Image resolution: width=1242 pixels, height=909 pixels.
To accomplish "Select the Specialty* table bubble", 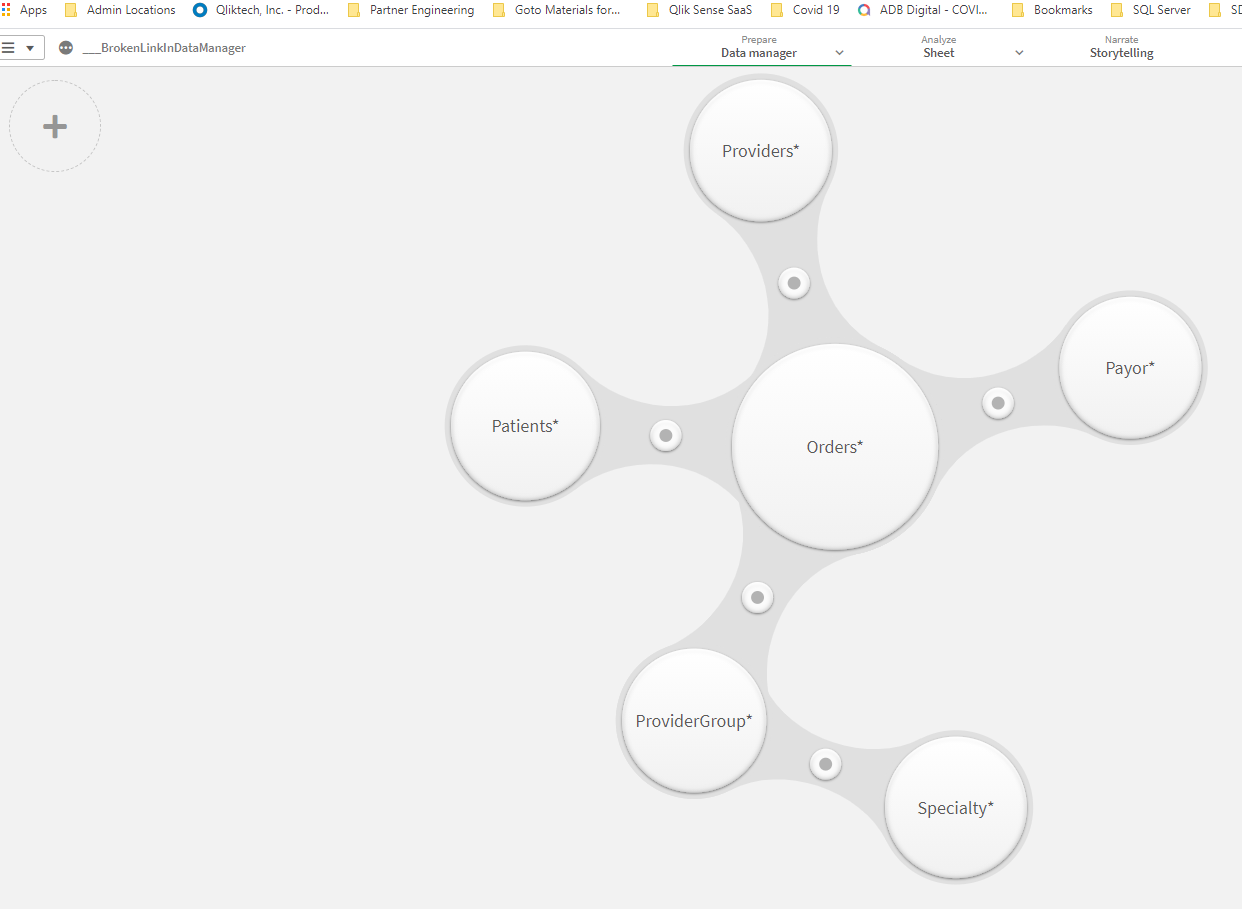I will pos(956,808).
